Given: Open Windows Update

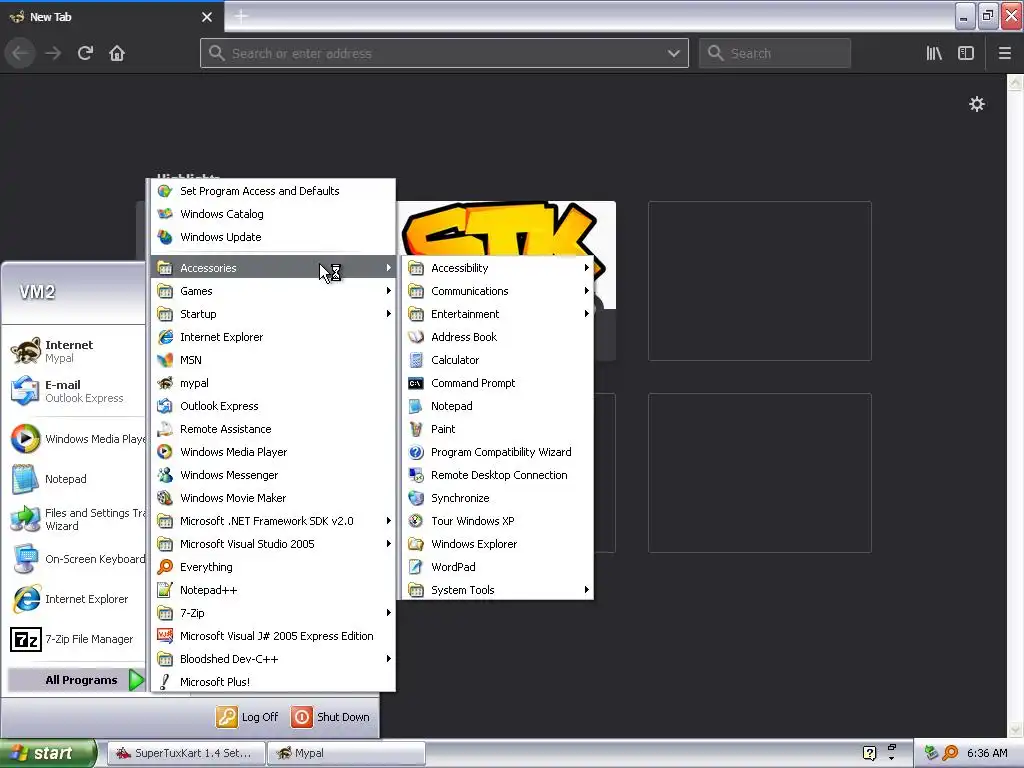Looking at the screenshot, I should (x=273, y=237).
